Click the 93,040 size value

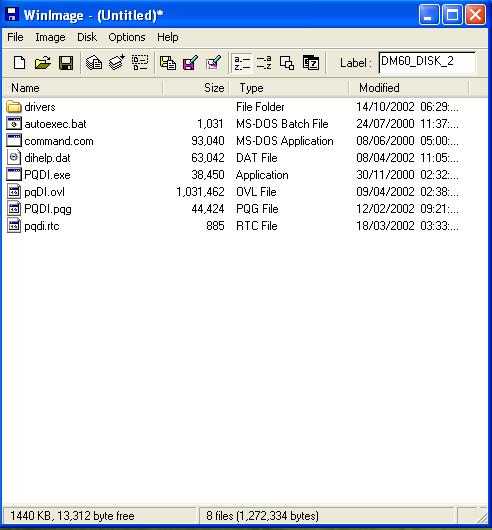point(207,141)
